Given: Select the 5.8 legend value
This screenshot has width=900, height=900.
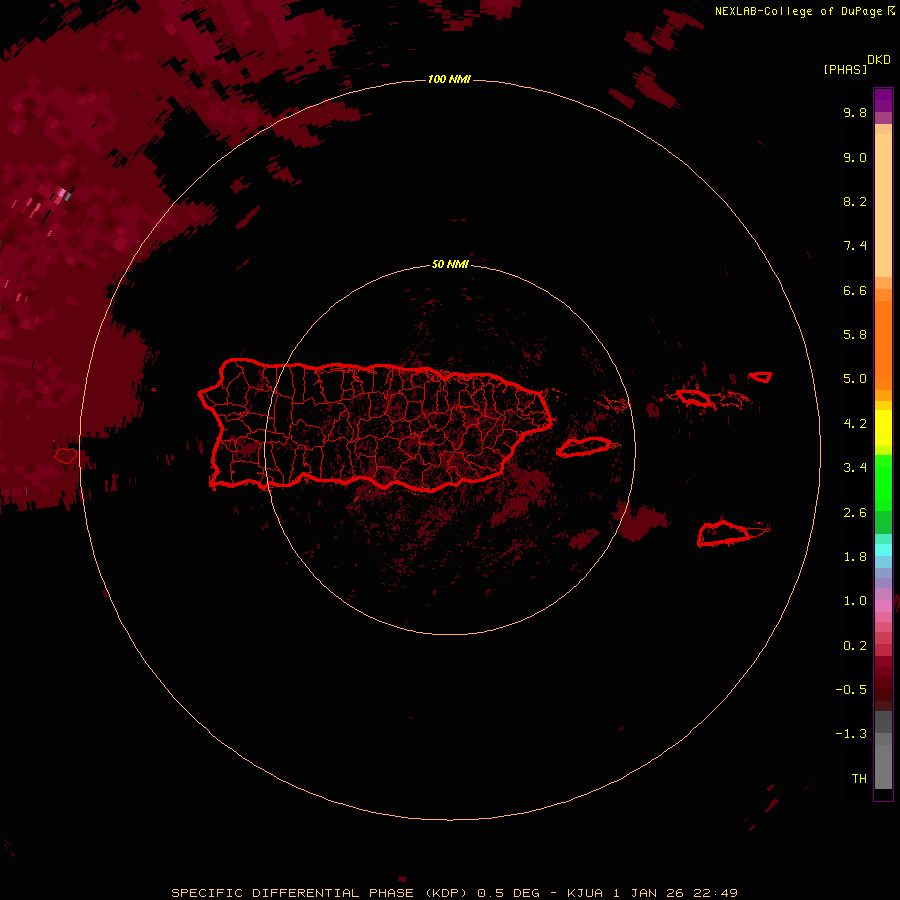Looking at the screenshot, I should (855, 335).
